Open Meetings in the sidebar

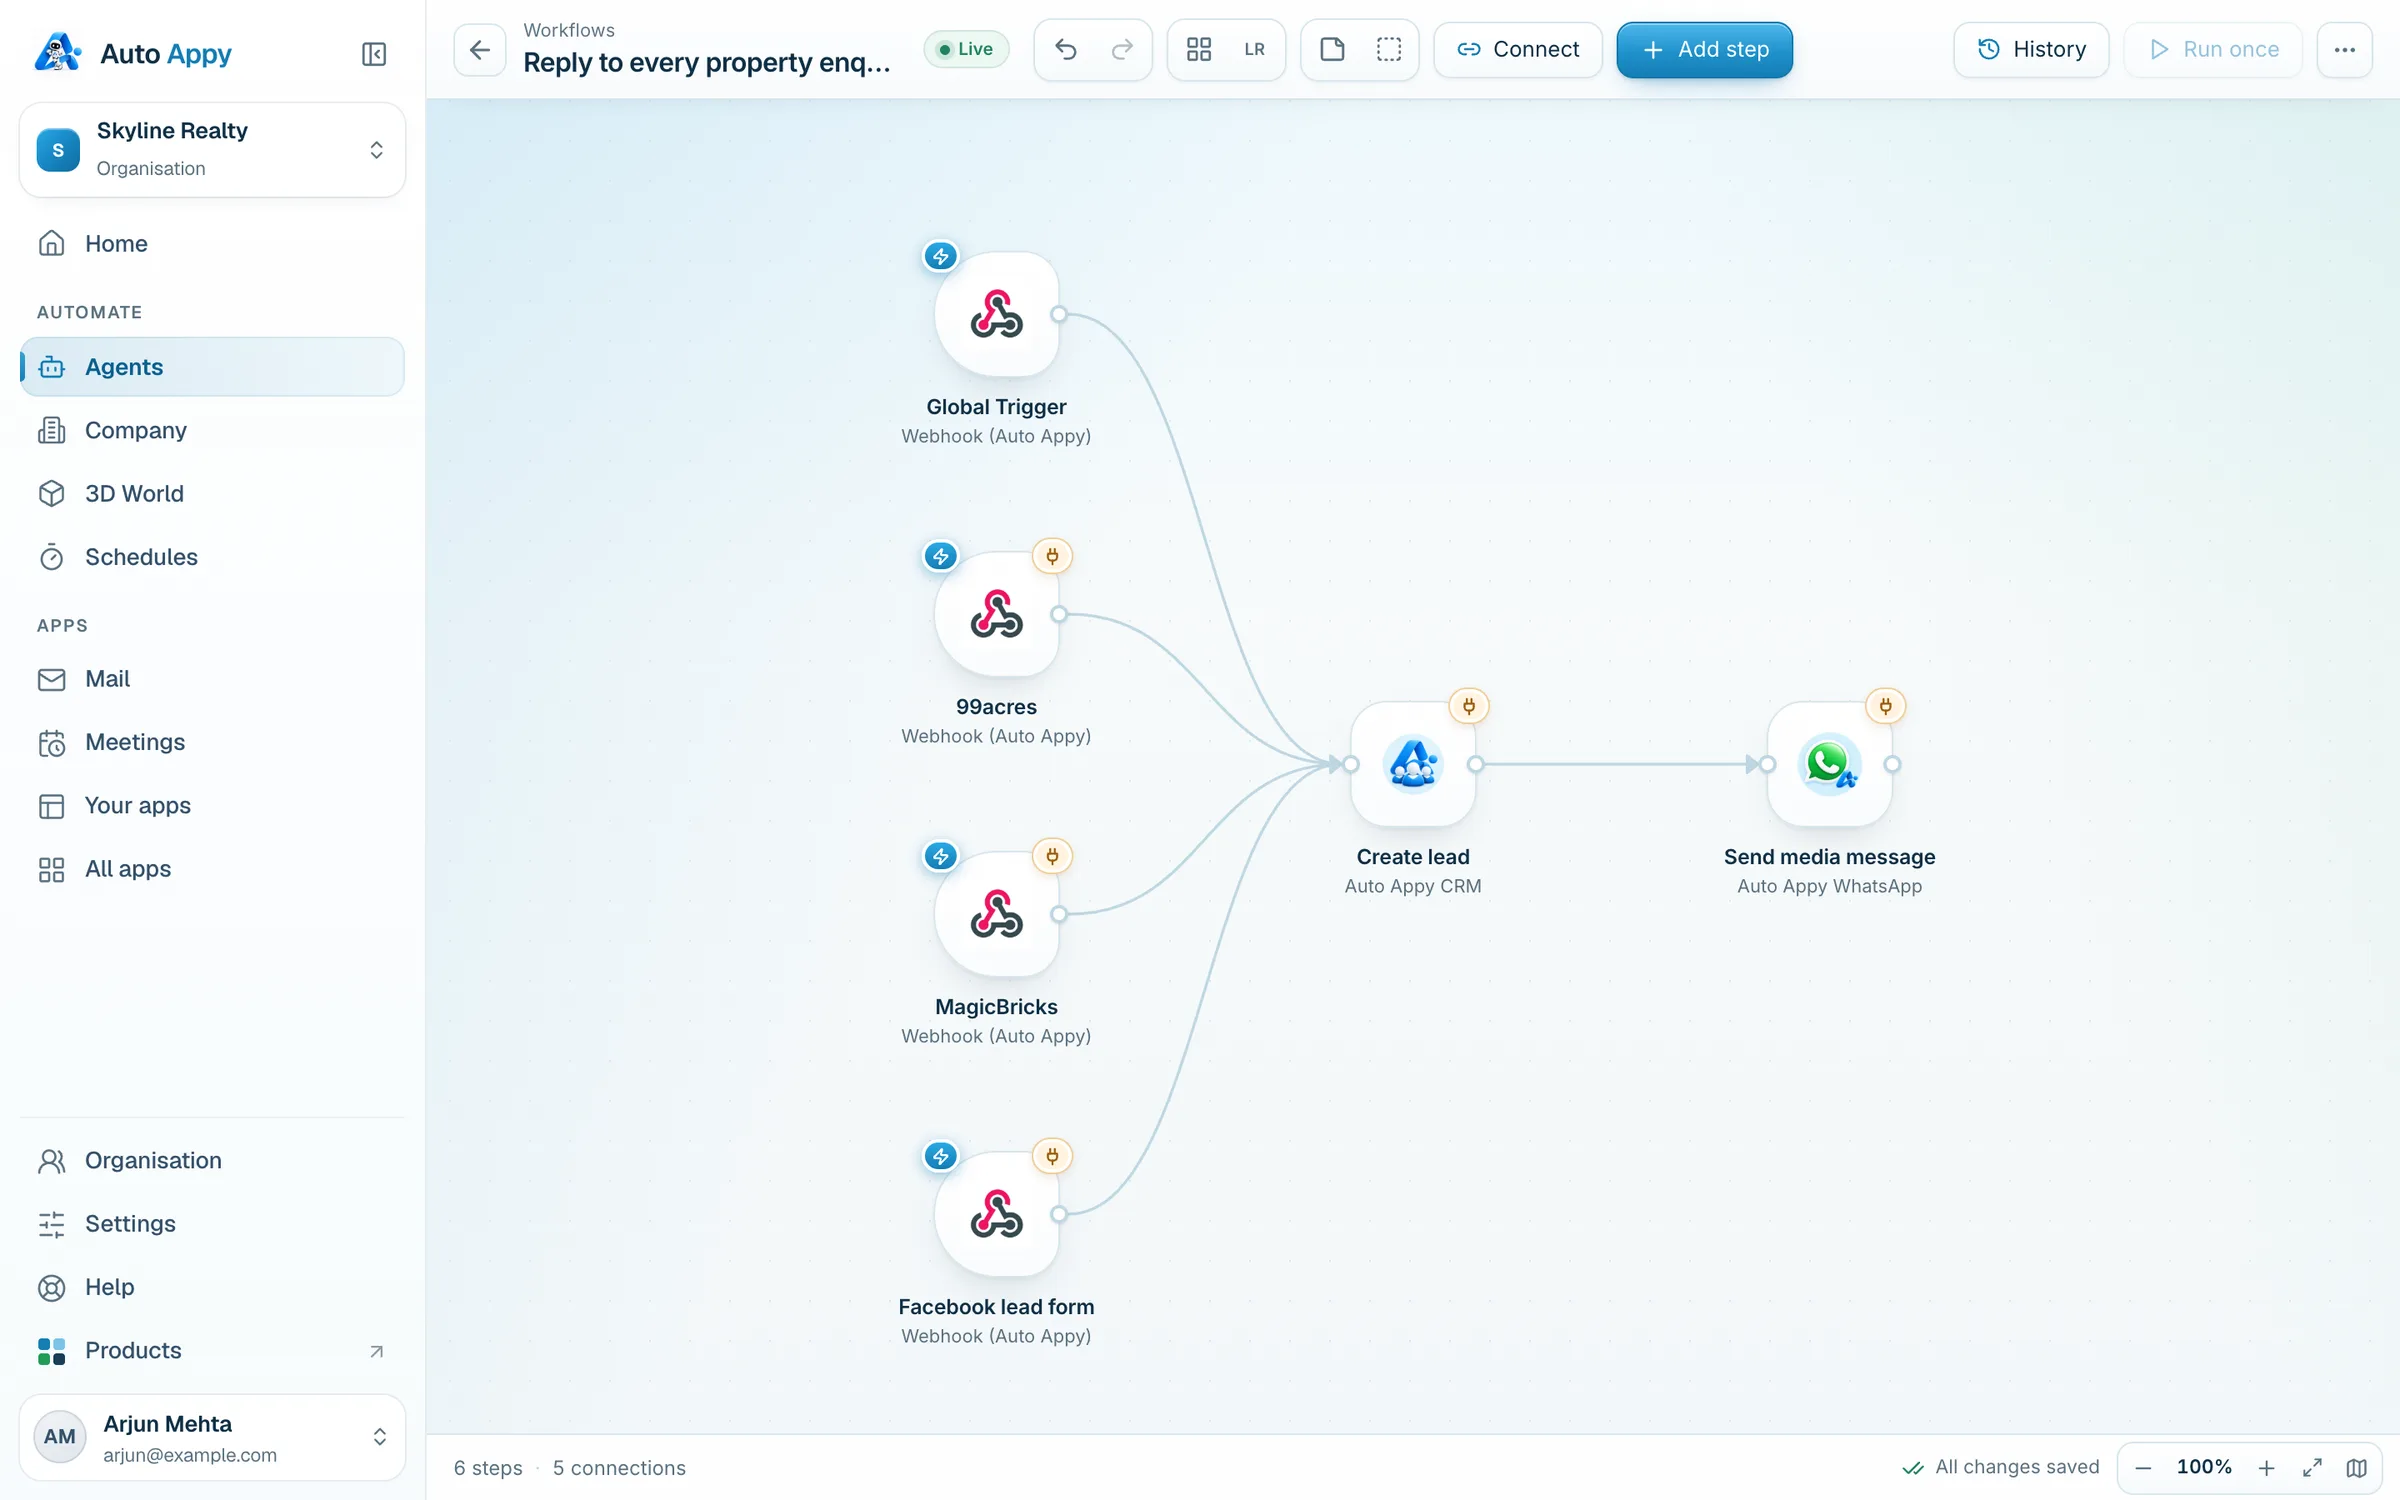(x=212, y=742)
